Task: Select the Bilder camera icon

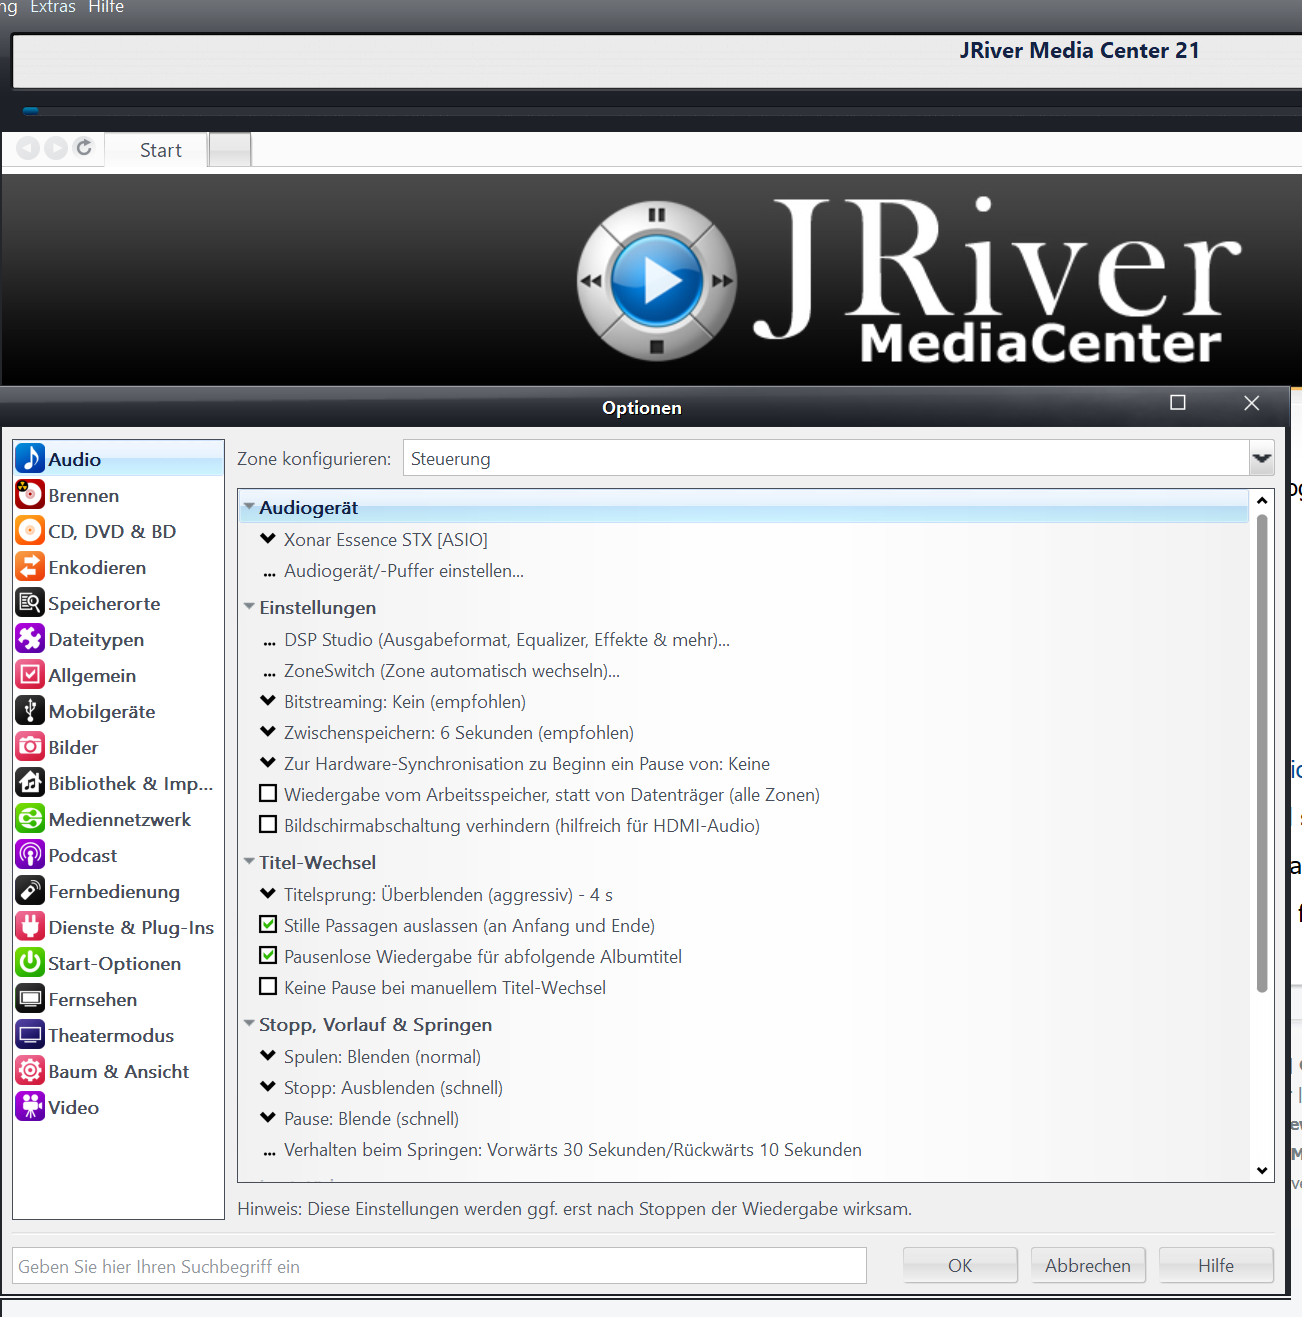Action: click(x=30, y=747)
